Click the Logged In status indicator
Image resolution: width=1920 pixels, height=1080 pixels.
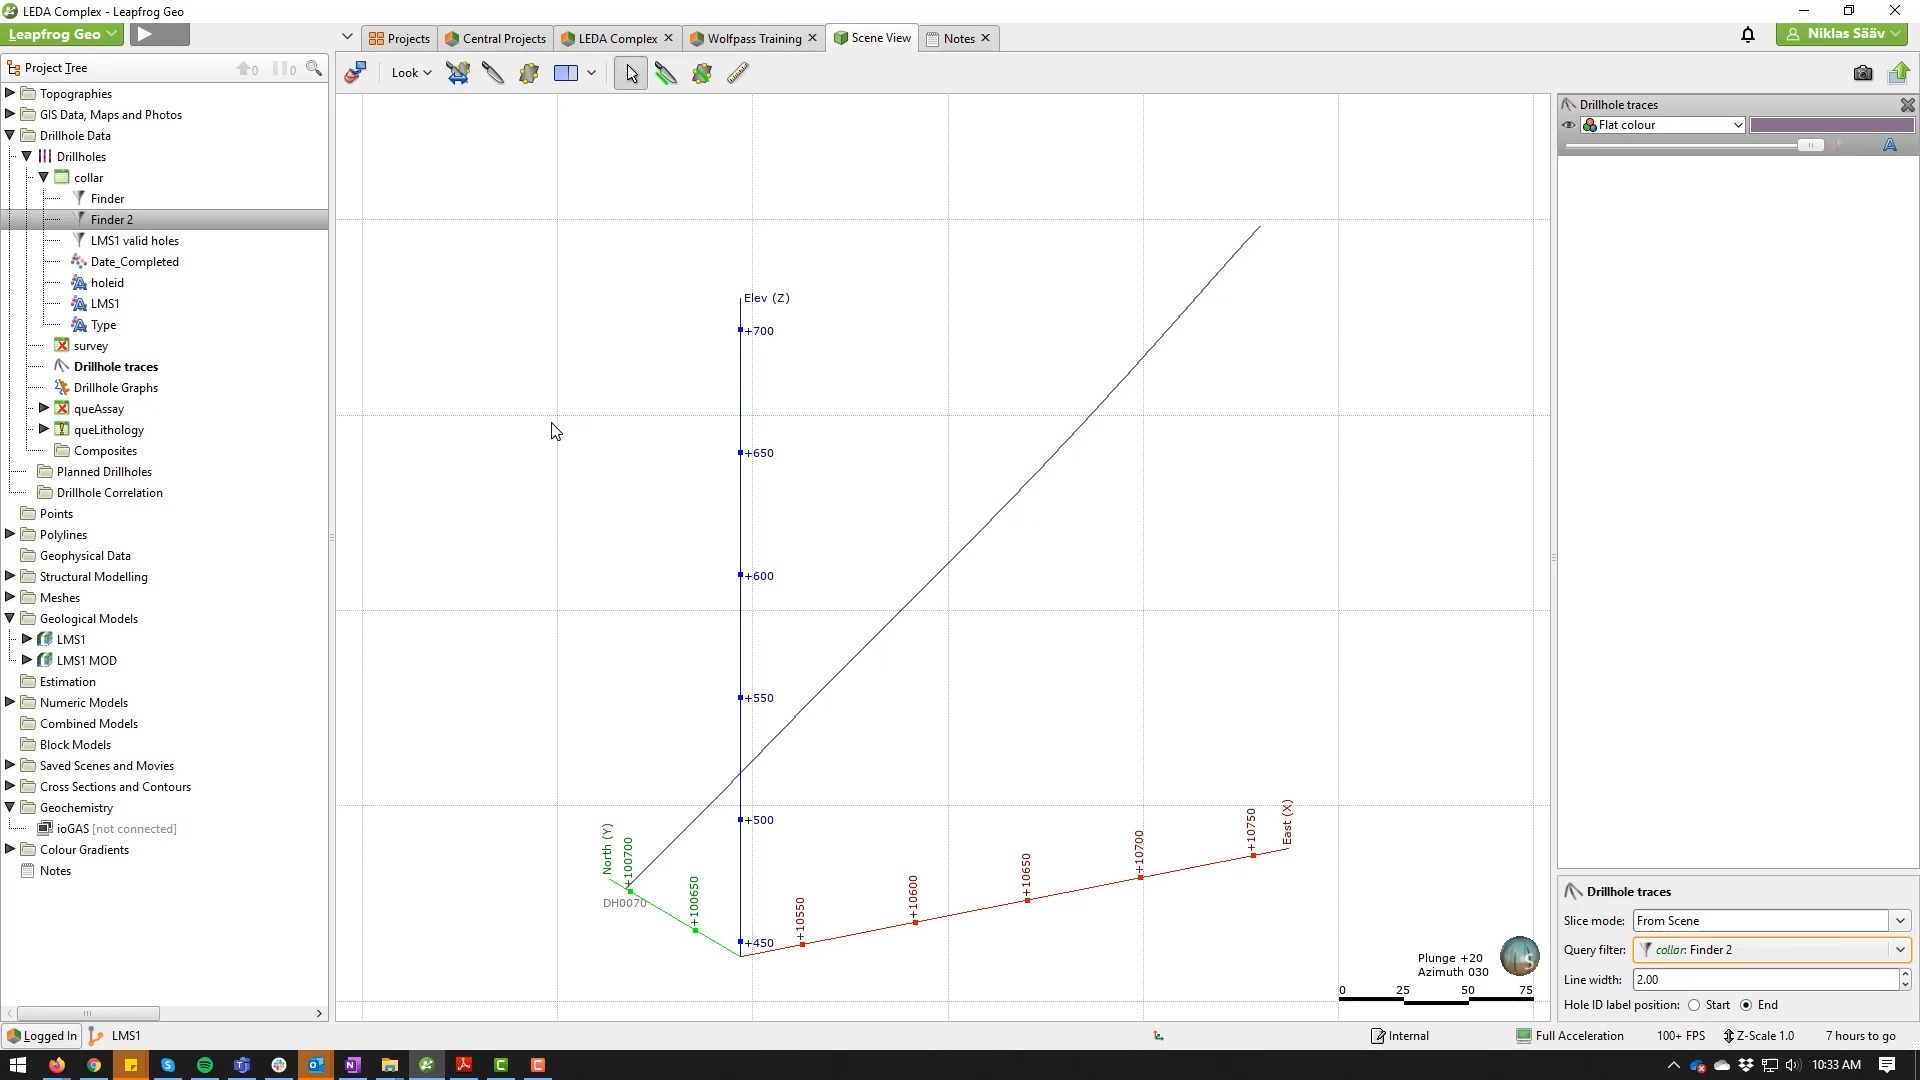tap(41, 1035)
